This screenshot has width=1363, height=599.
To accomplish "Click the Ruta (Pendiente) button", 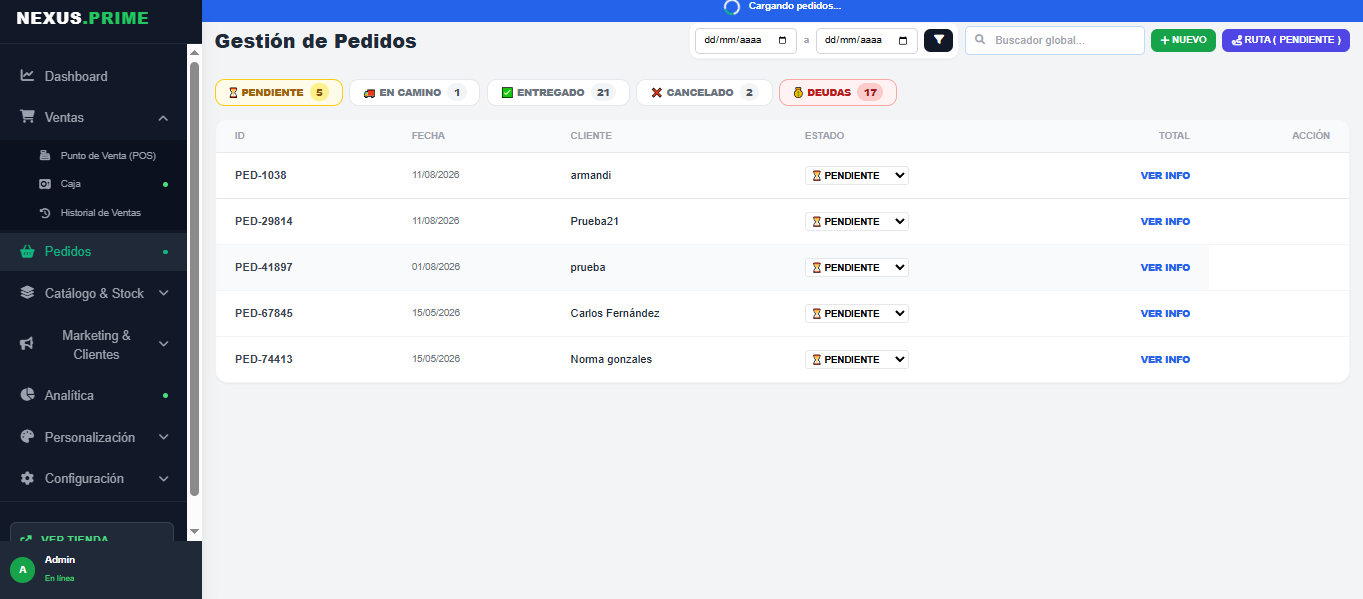I will pyautogui.click(x=1286, y=40).
